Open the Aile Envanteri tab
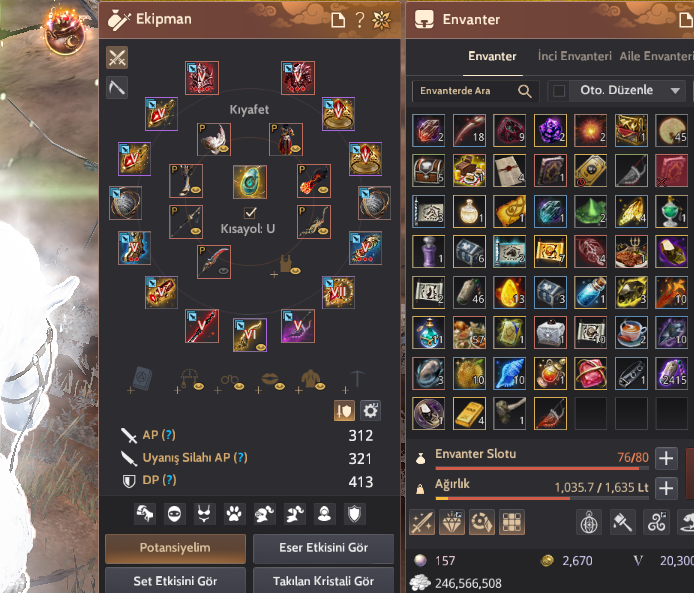 click(656, 56)
